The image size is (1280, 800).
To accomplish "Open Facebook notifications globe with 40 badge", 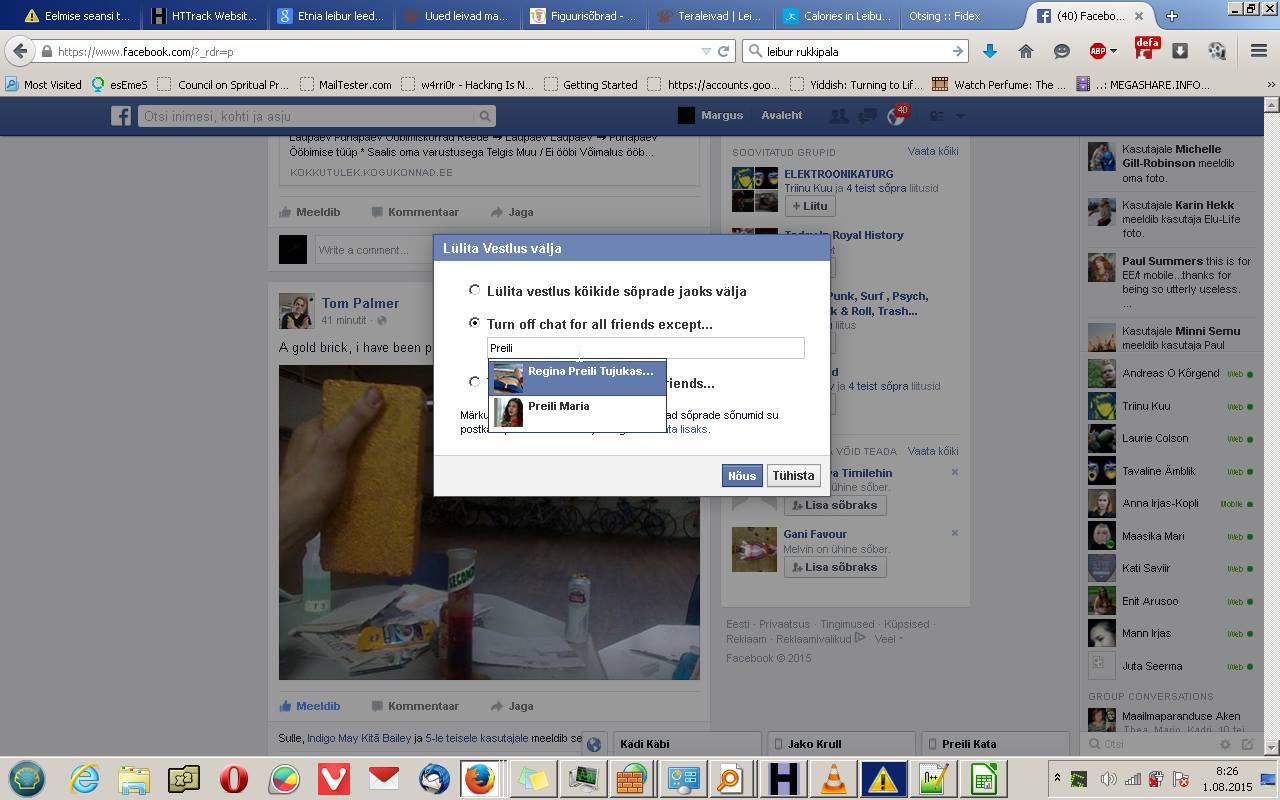I will tap(895, 116).
